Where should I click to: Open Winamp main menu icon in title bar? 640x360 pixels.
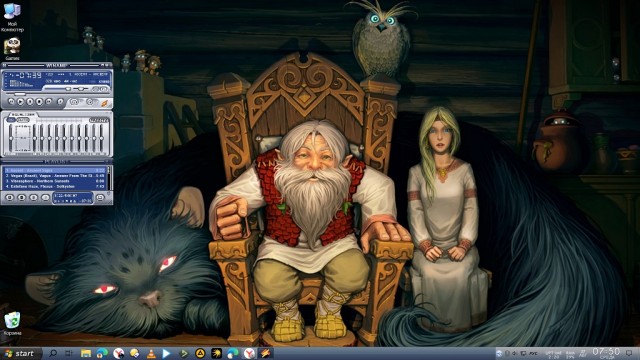[x=4, y=65]
